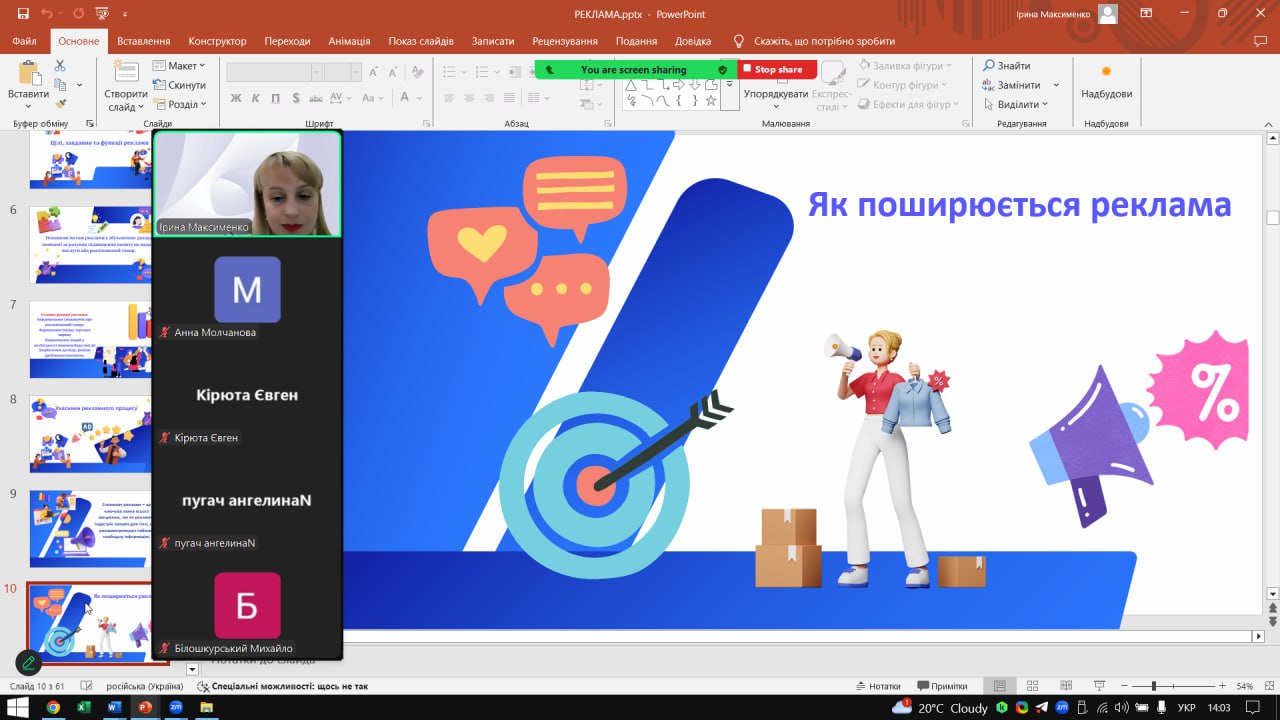Toggle Примітки comments pane in status bar
Screen dimensions: 1280x720
click(941, 686)
